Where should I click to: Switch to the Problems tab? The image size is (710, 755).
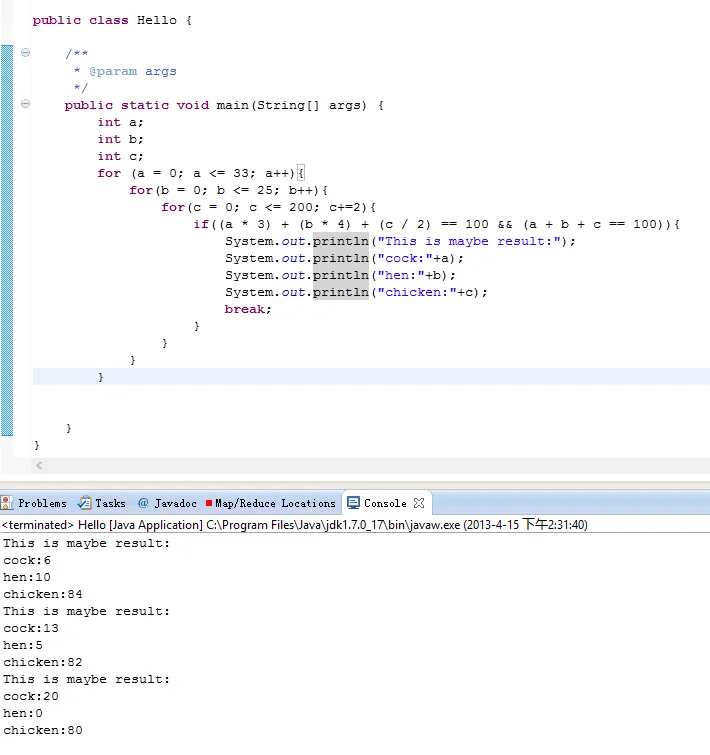(34, 503)
